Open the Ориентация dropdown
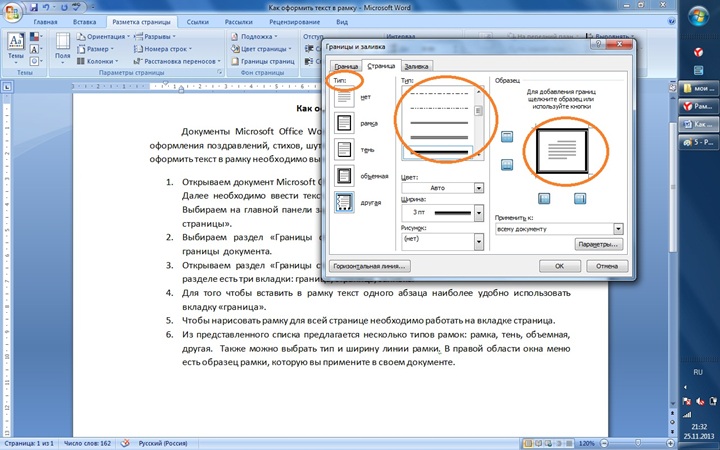Image resolution: width=720 pixels, height=450 pixels. click(x=103, y=36)
